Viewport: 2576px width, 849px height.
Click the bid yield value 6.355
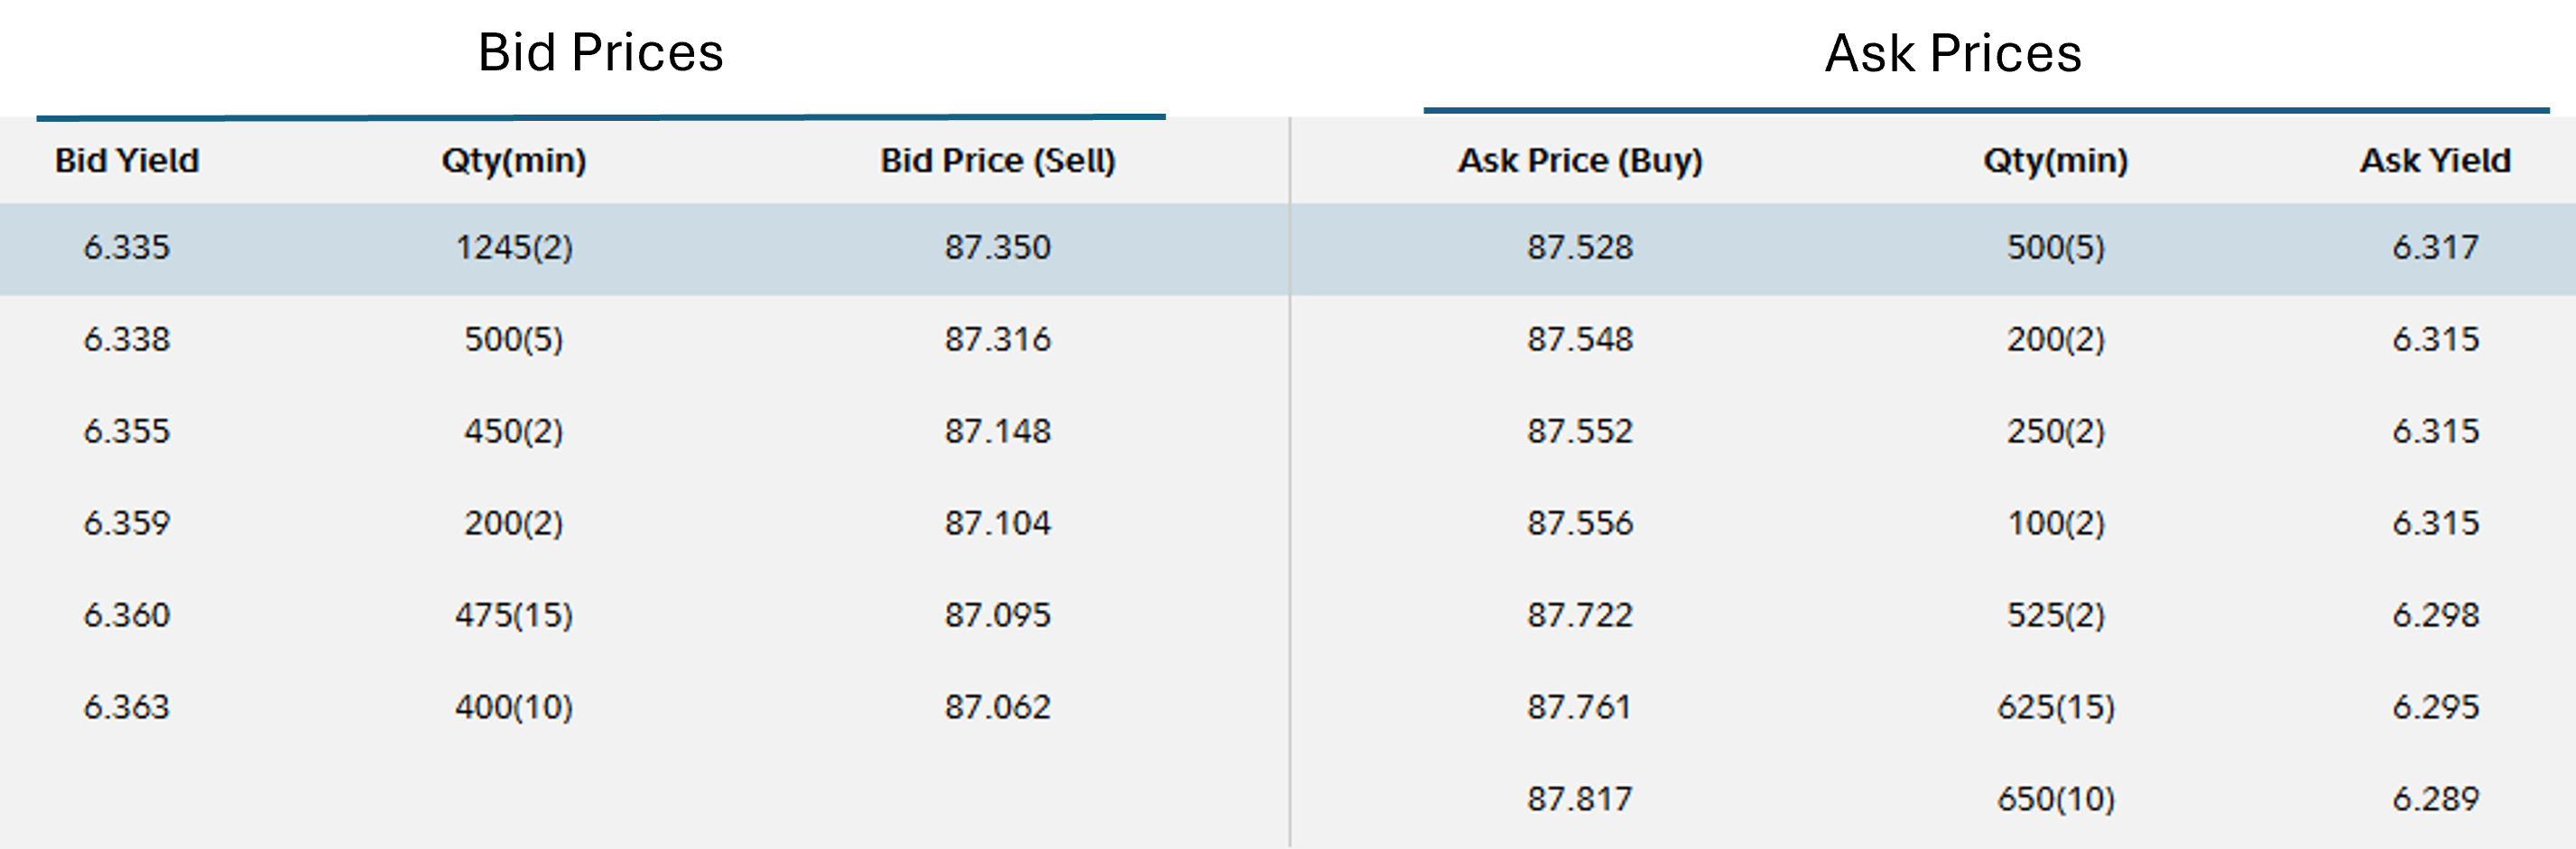pyautogui.click(x=127, y=431)
